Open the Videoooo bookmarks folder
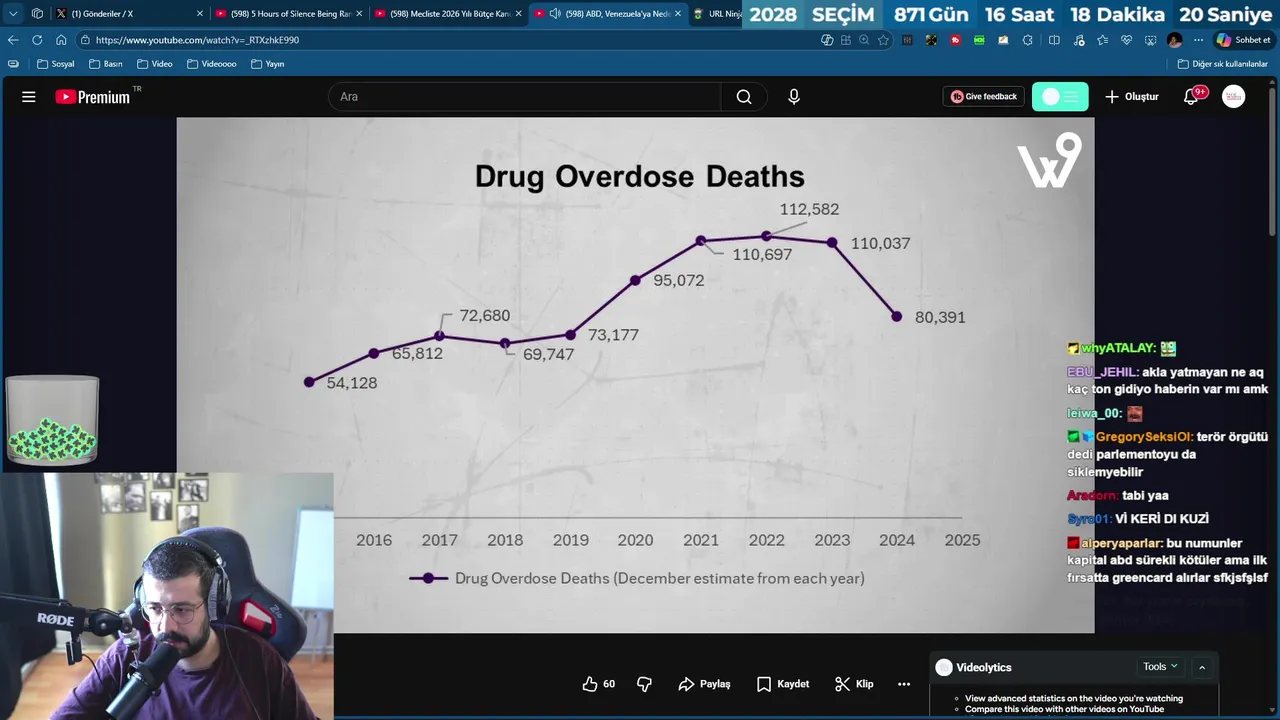 tap(212, 64)
